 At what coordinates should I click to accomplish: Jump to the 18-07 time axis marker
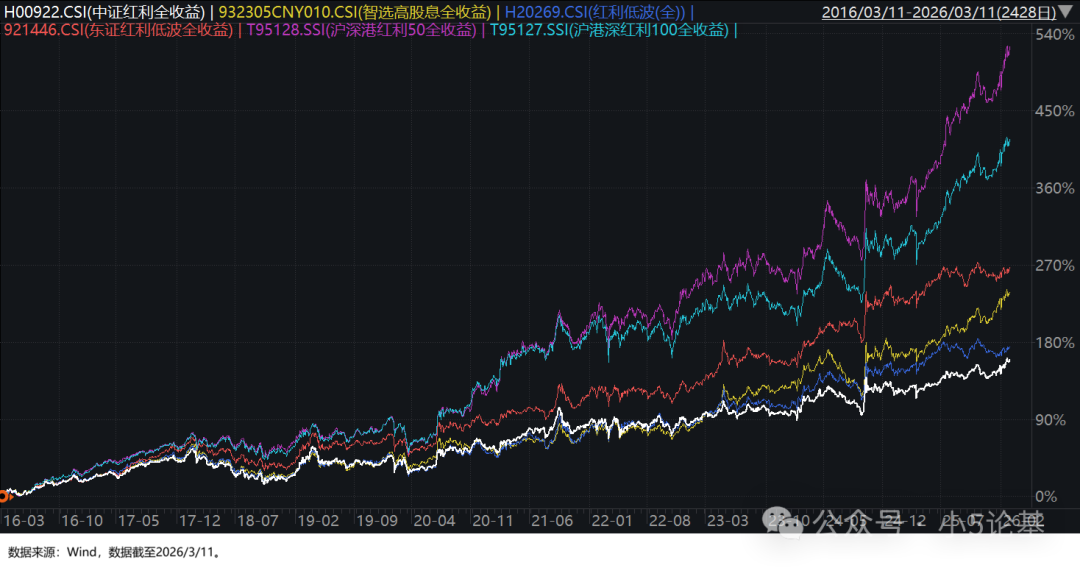[x=256, y=521]
